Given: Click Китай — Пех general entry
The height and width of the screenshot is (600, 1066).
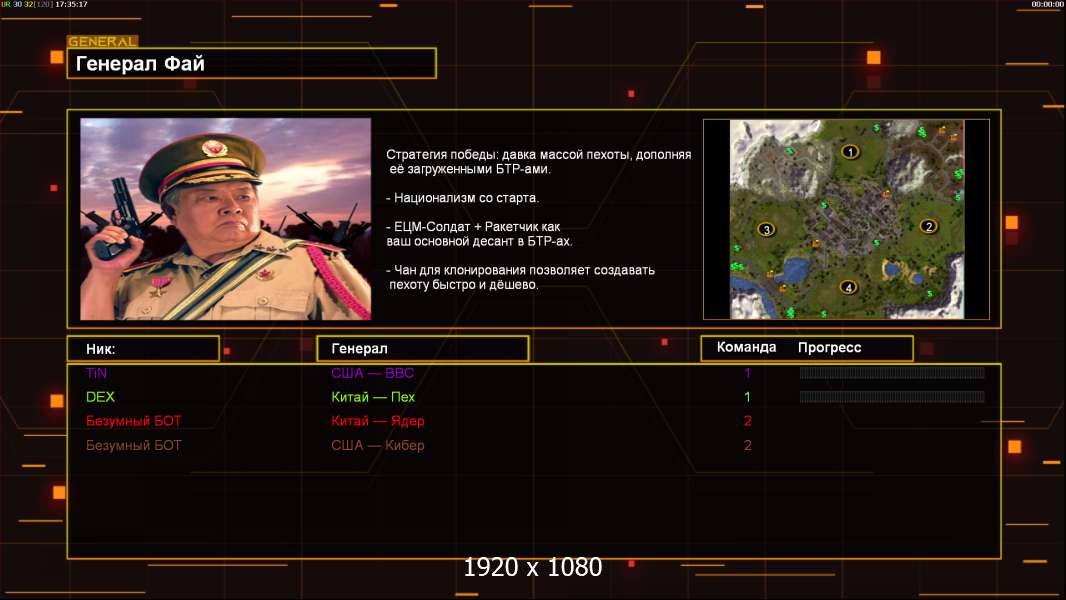Looking at the screenshot, I should pos(373,397).
